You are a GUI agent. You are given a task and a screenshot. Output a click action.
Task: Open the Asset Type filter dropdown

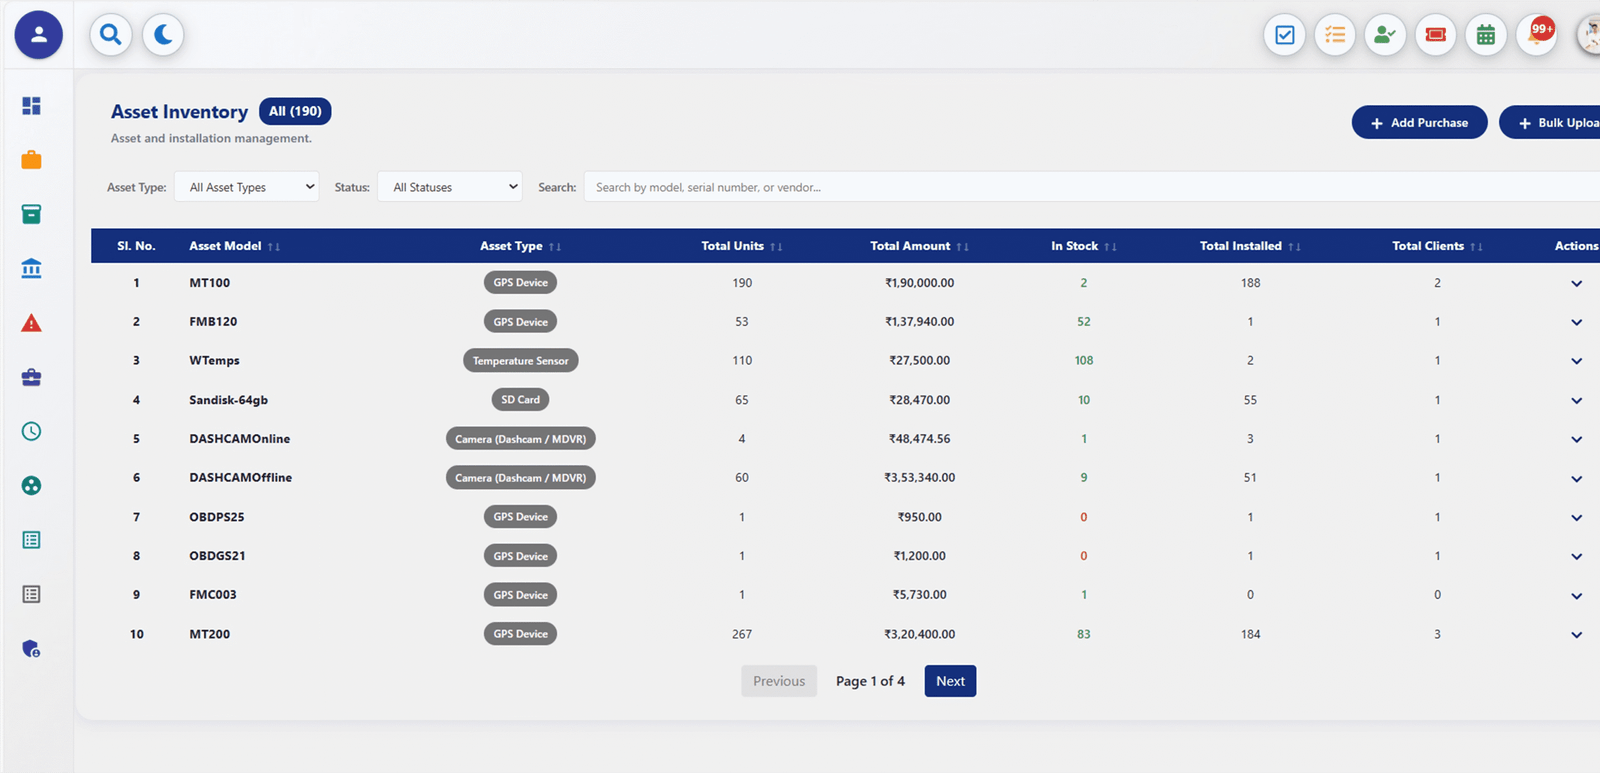click(x=247, y=187)
